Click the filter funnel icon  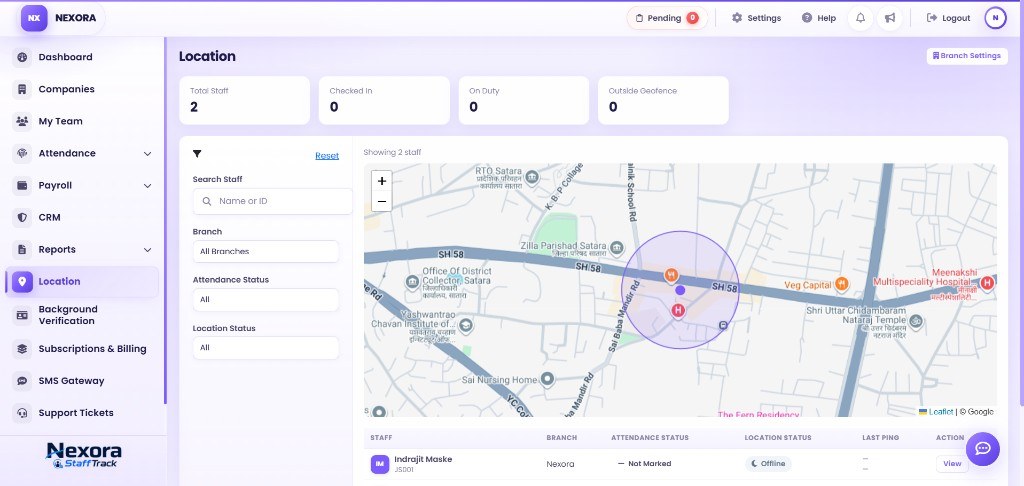197,154
